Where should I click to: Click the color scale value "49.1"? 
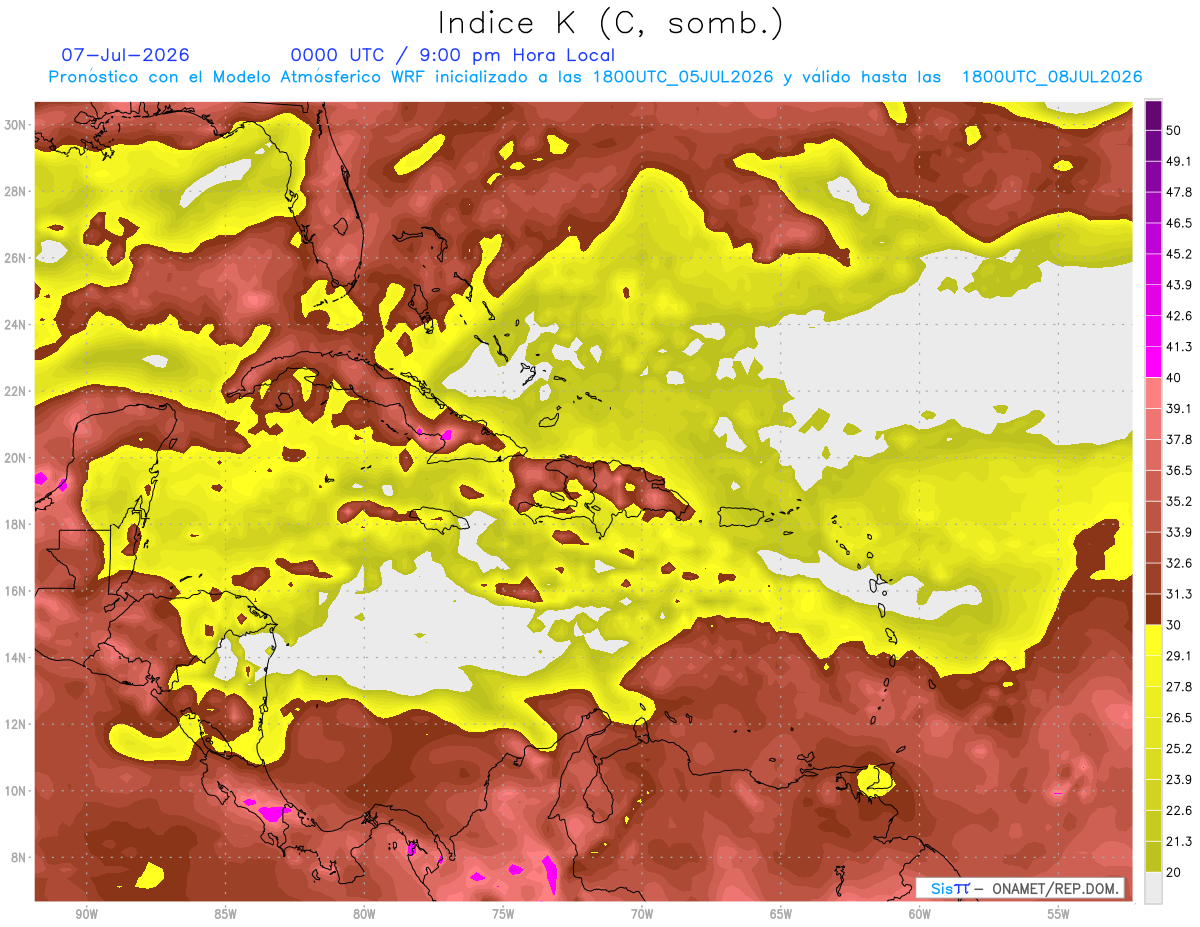(x=1179, y=162)
